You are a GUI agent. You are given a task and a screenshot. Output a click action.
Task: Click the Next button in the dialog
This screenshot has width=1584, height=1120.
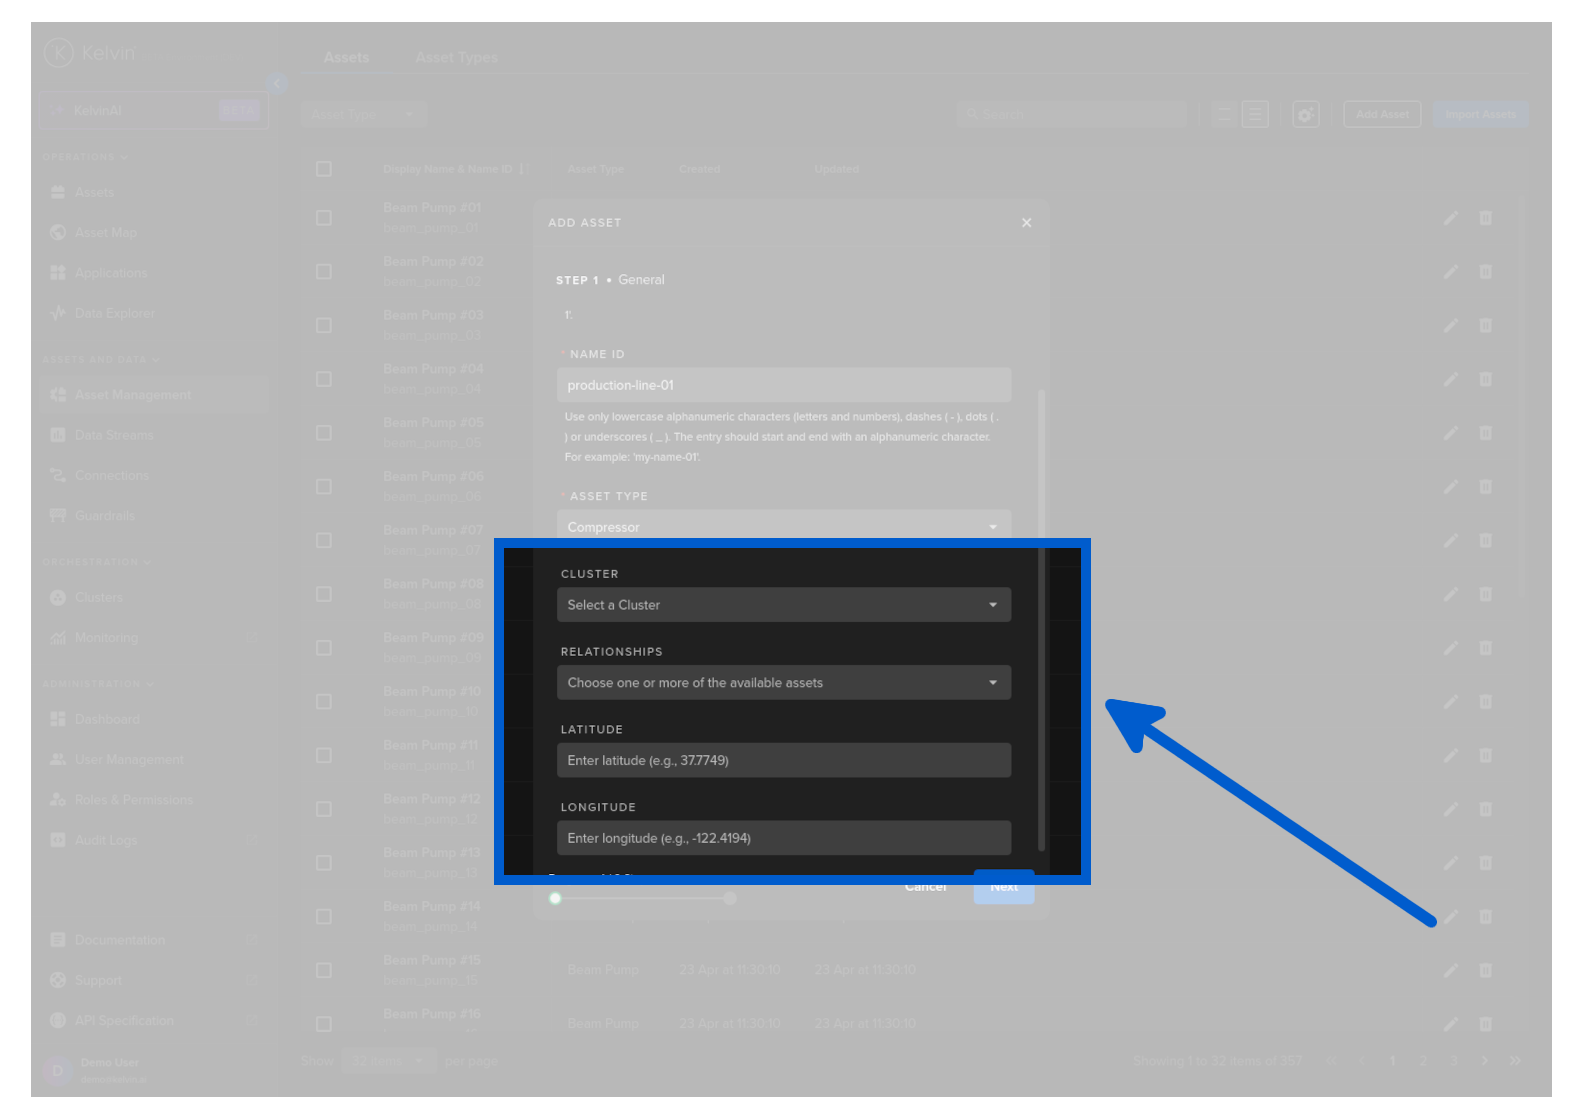[1004, 888]
